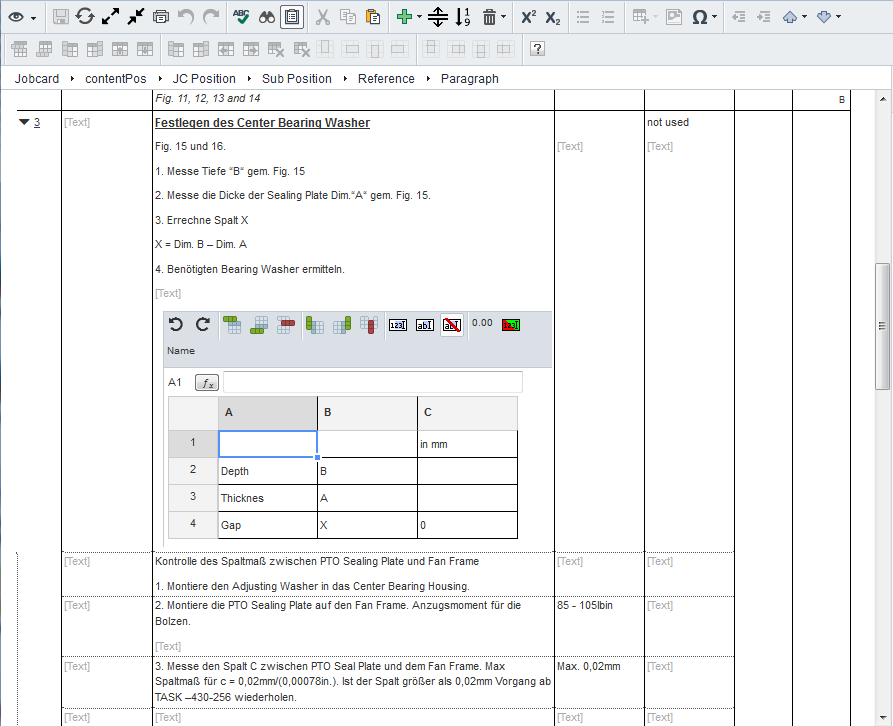The width and height of the screenshot is (893, 726).
Task: Open the green plus add dropdown arrow
Action: [420, 17]
